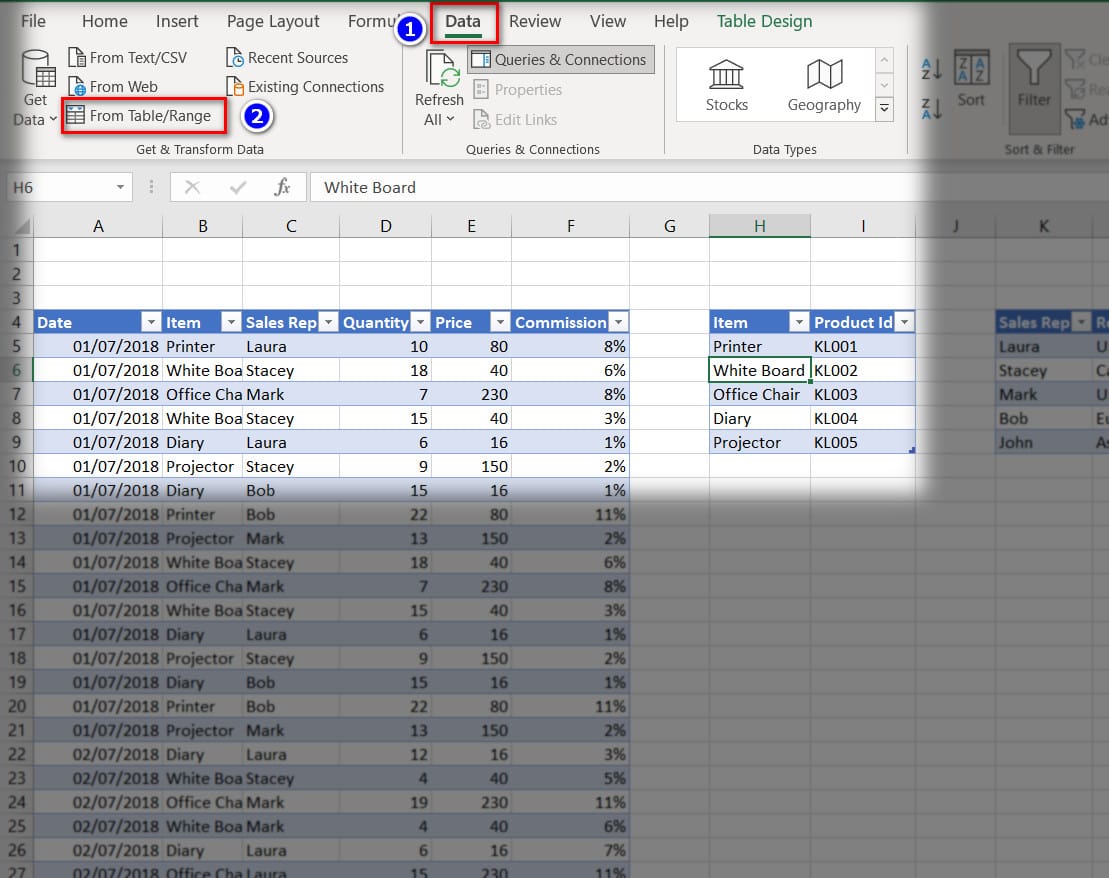Open the Sales Rep column filter dropdown

328,322
